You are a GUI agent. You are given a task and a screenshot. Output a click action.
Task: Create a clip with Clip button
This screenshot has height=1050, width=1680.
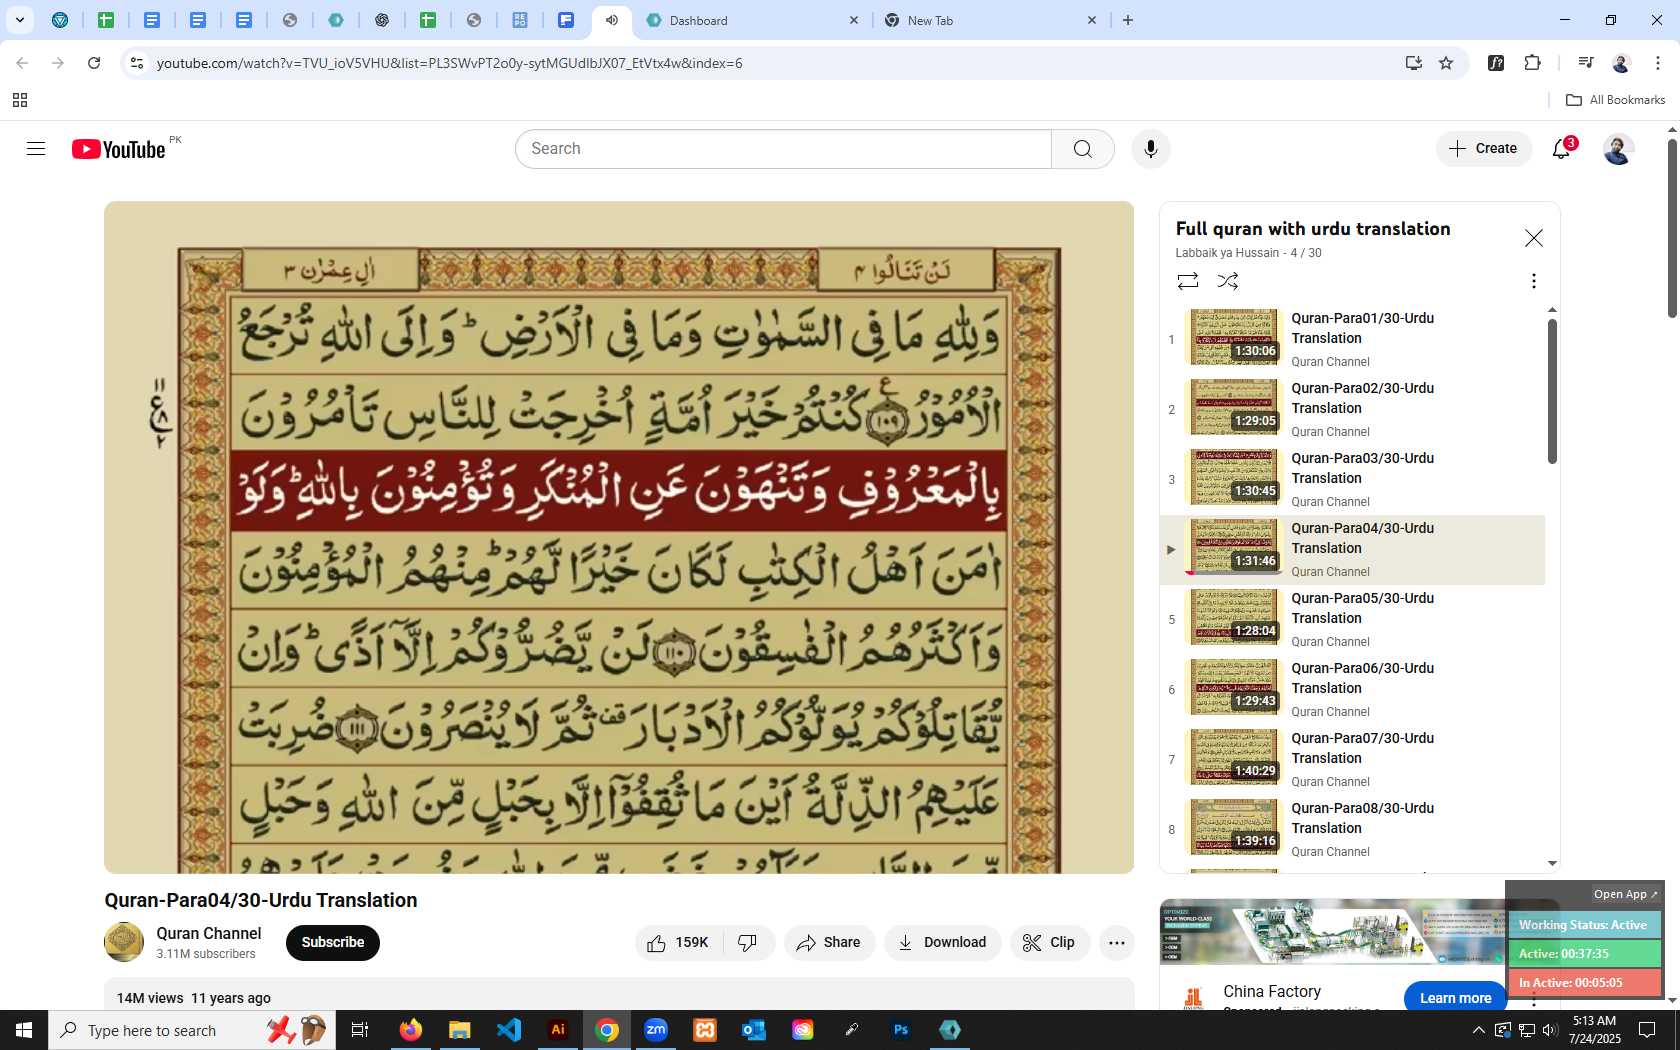1049,943
